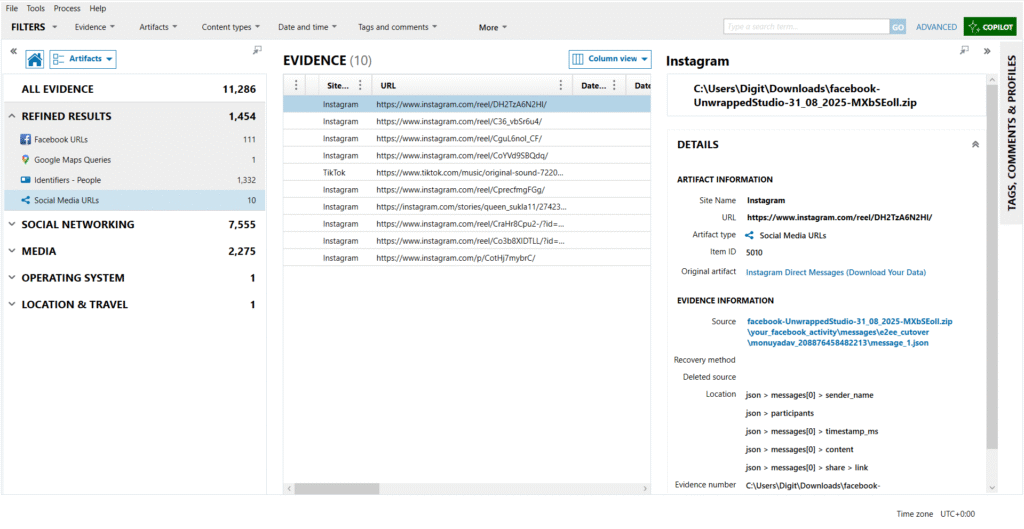Open the Date and time filter
Image resolution: width=1024 pixels, height=529 pixels.
point(308,27)
